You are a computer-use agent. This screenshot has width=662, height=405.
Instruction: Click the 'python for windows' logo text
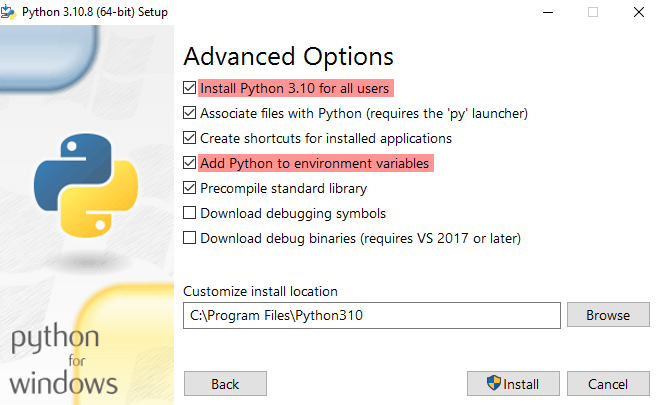point(65,359)
